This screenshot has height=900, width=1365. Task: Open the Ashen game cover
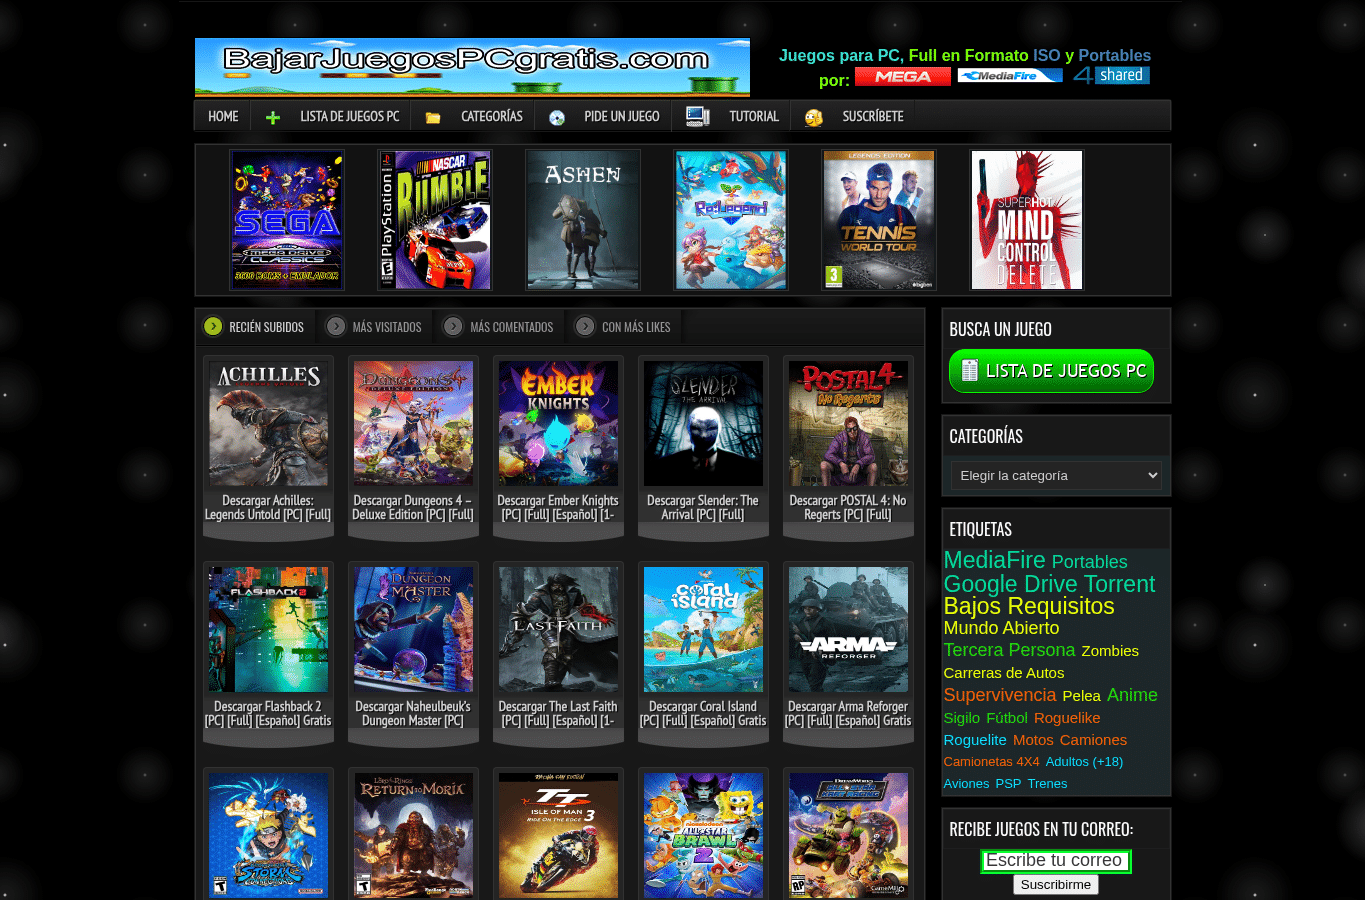coord(583,220)
